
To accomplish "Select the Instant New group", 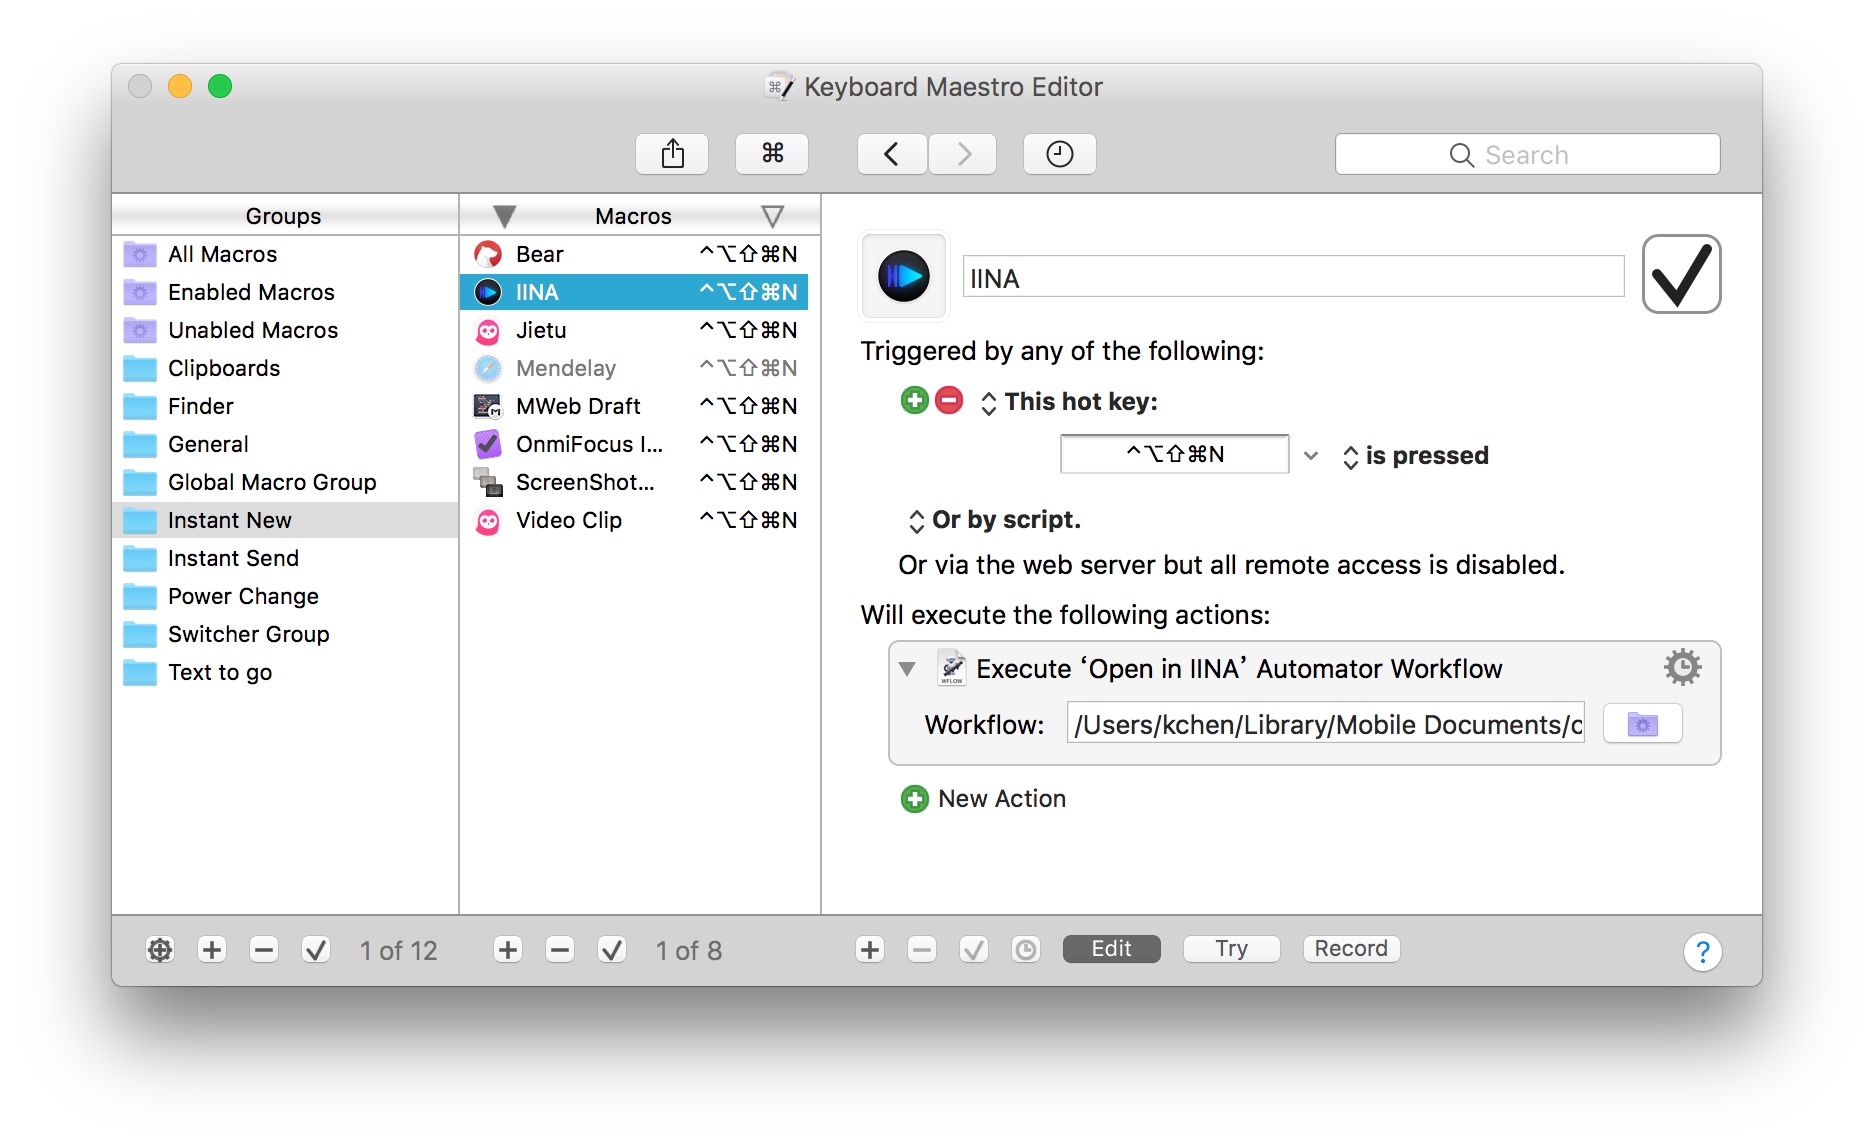I will 285,520.
